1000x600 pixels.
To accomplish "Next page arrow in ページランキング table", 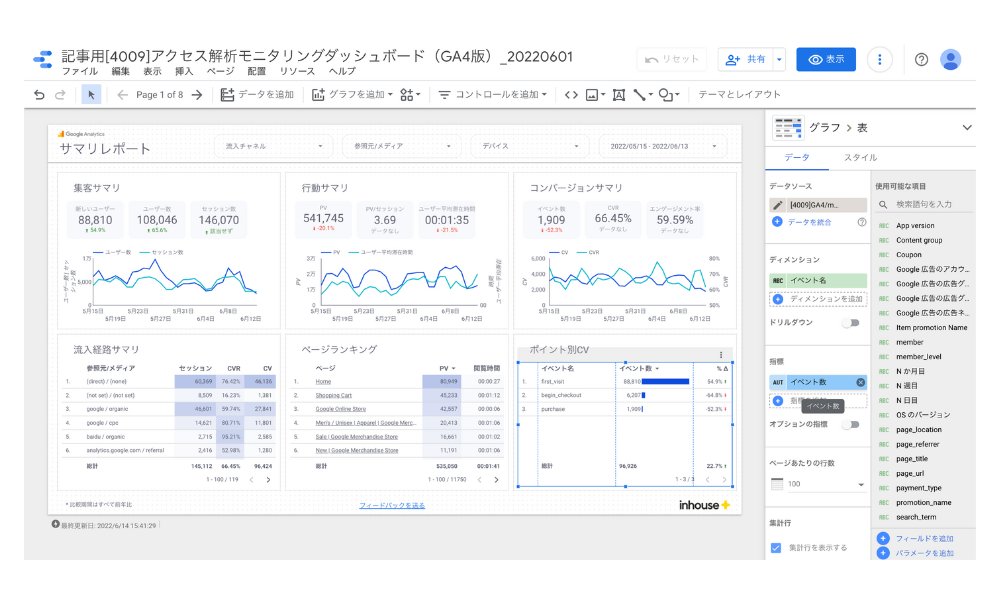I will point(496,480).
